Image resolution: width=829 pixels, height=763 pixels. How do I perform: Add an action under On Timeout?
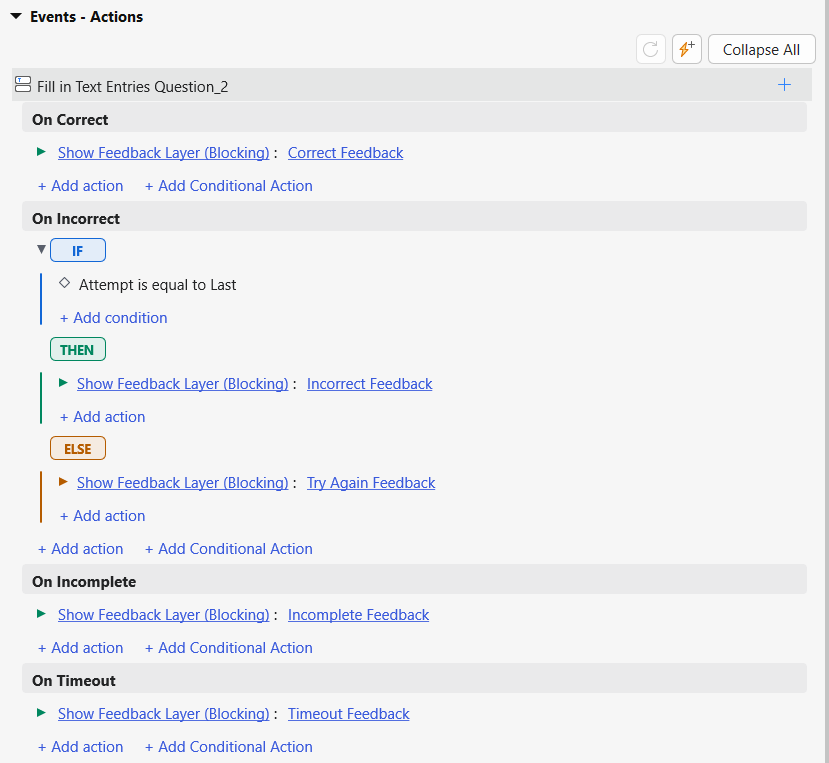80,747
